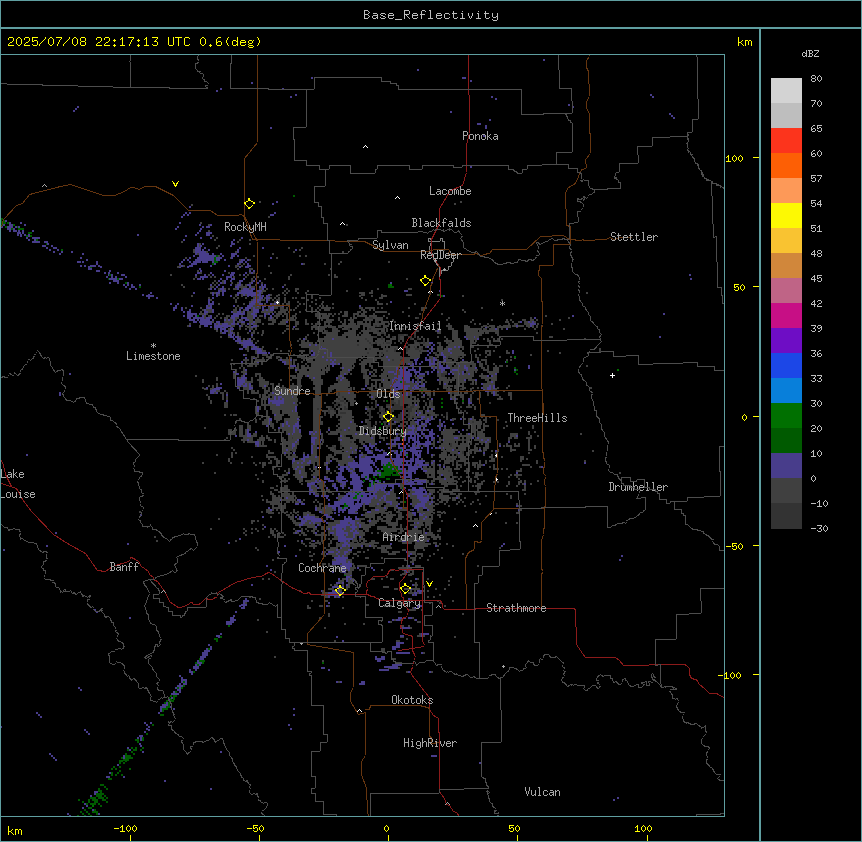This screenshot has width=862, height=842.
Task: Select the Drumheller label
Action: click(638, 487)
